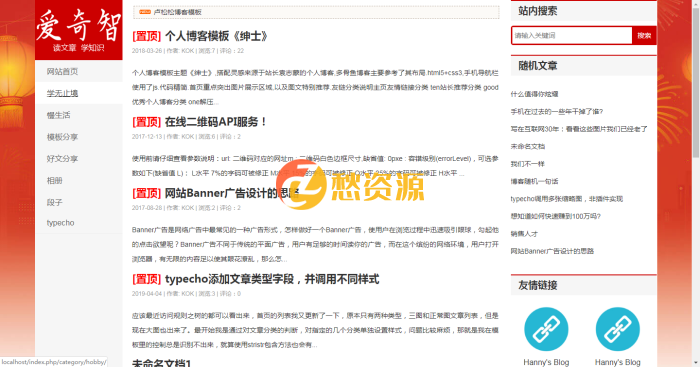
Task: Open random article 我们不一样
Action: tap(528, 164)
